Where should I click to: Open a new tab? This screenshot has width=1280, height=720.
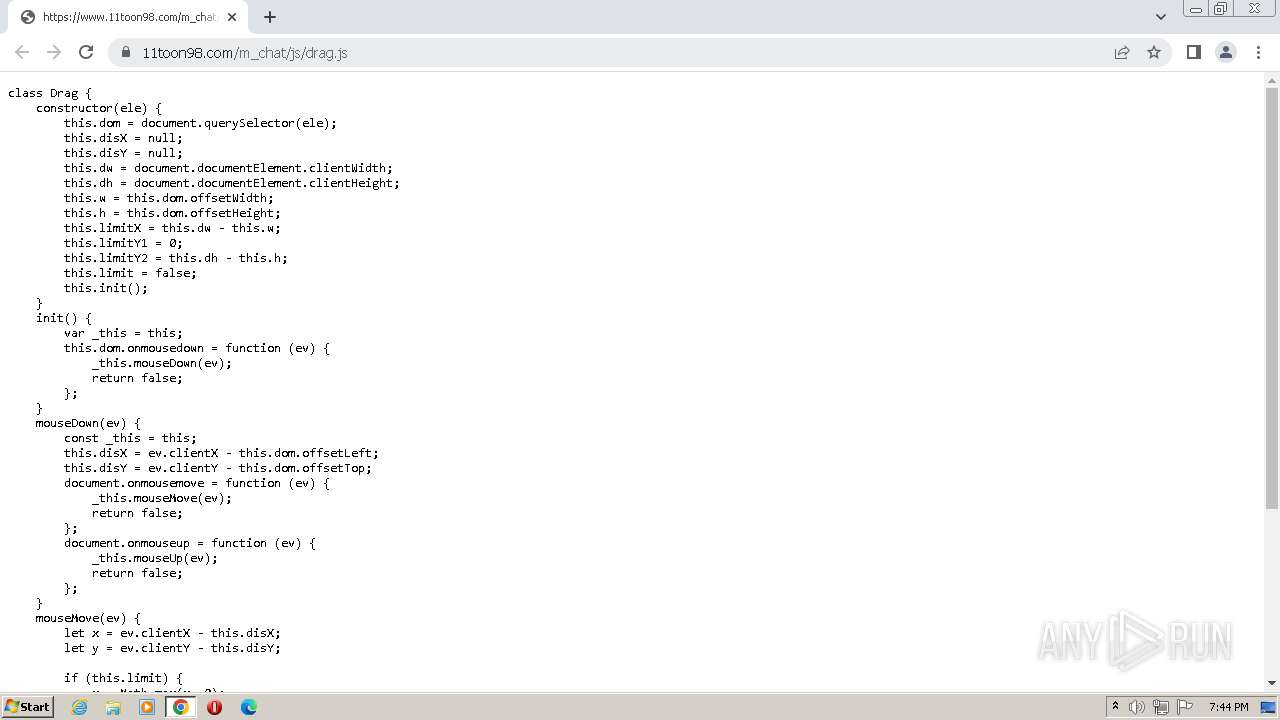tap(269, 17)
